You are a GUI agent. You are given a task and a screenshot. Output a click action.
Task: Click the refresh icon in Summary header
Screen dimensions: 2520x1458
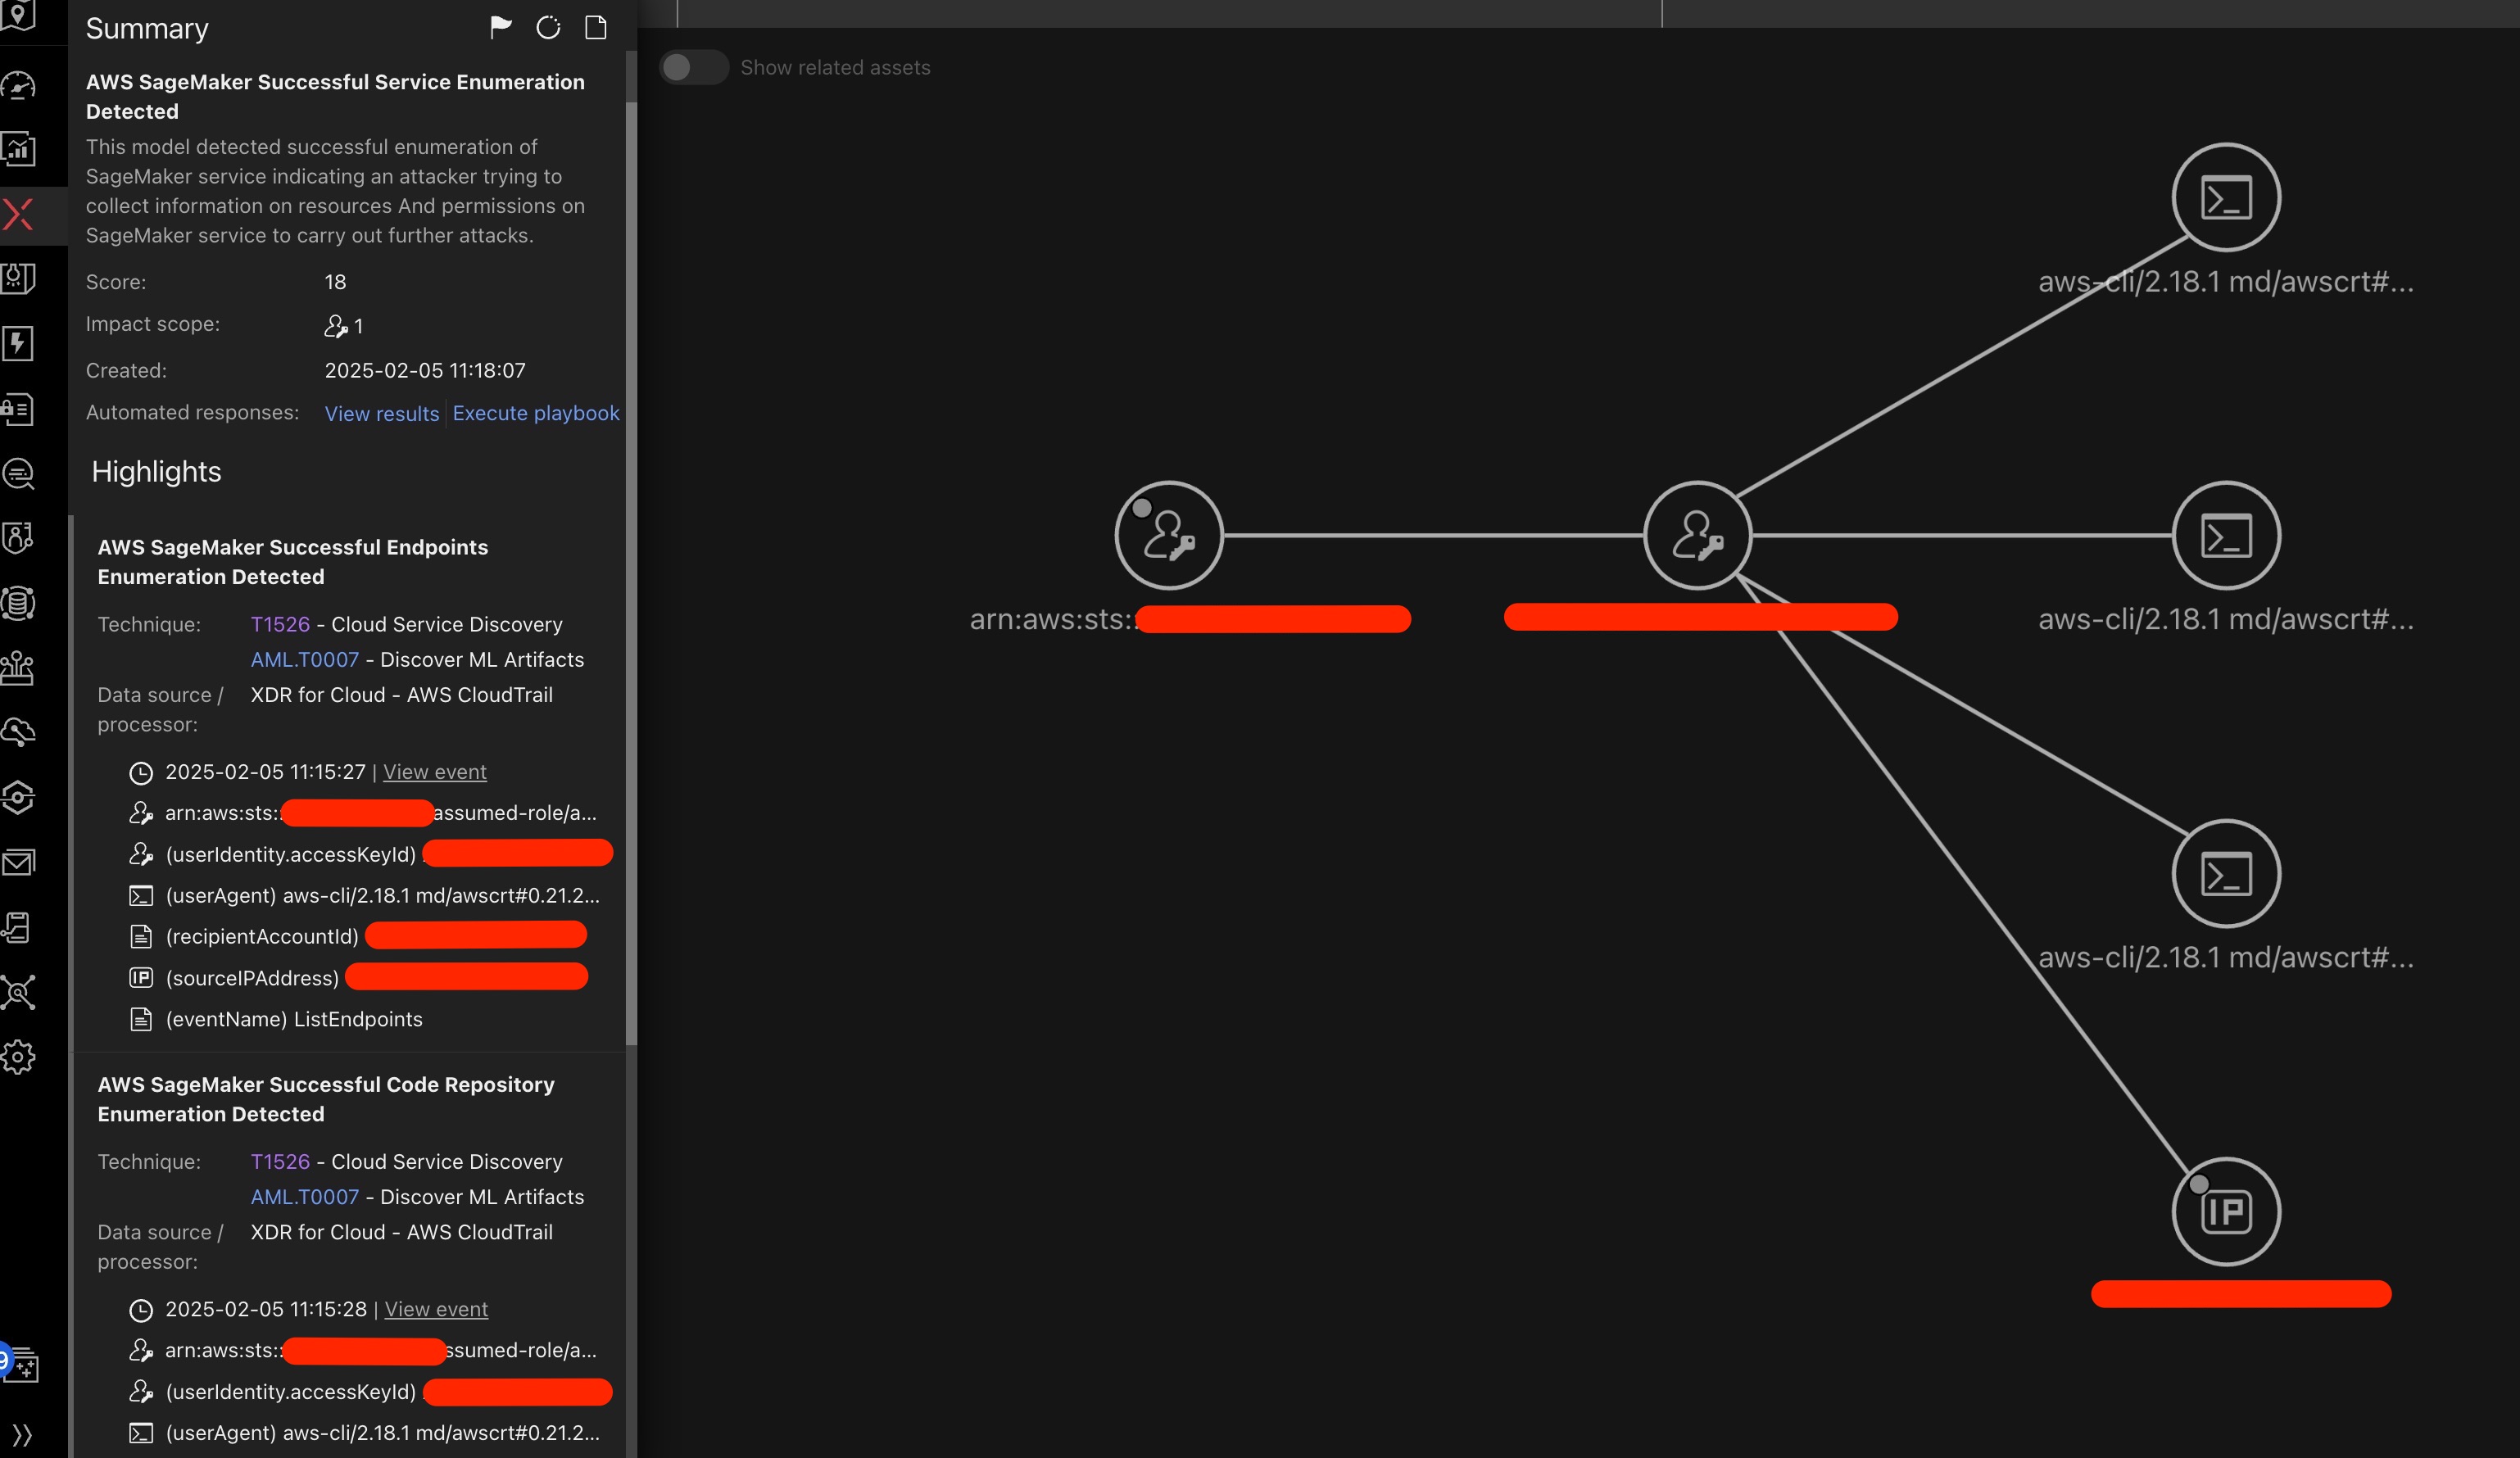point(548,27)
